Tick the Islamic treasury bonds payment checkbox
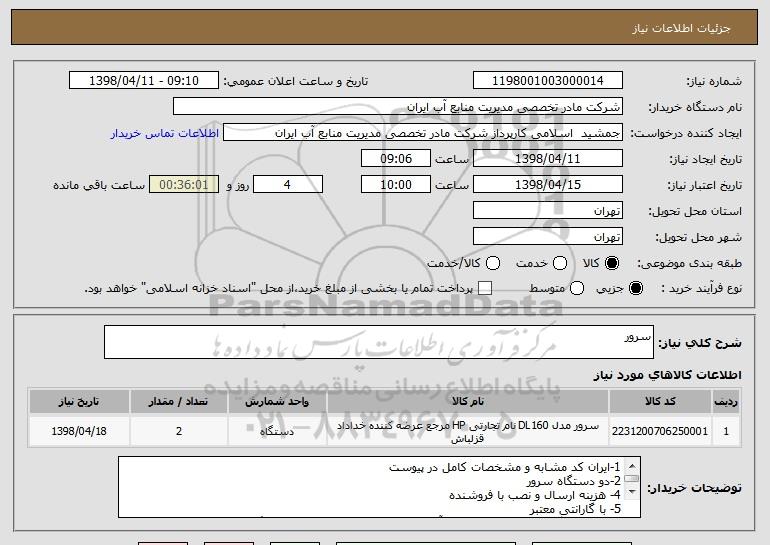The height and width of the screenshot is (545, 770). 485,288
